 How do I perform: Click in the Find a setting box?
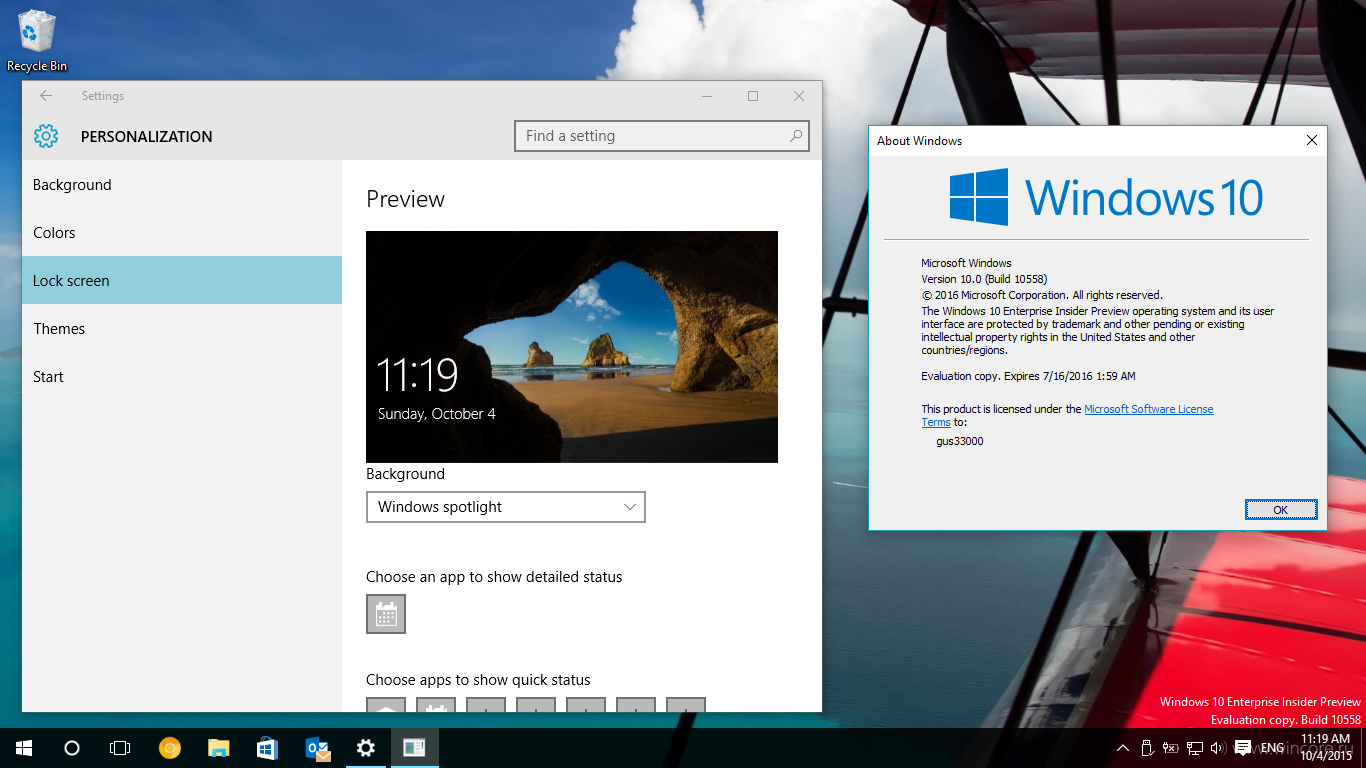(x=662, y=136)
